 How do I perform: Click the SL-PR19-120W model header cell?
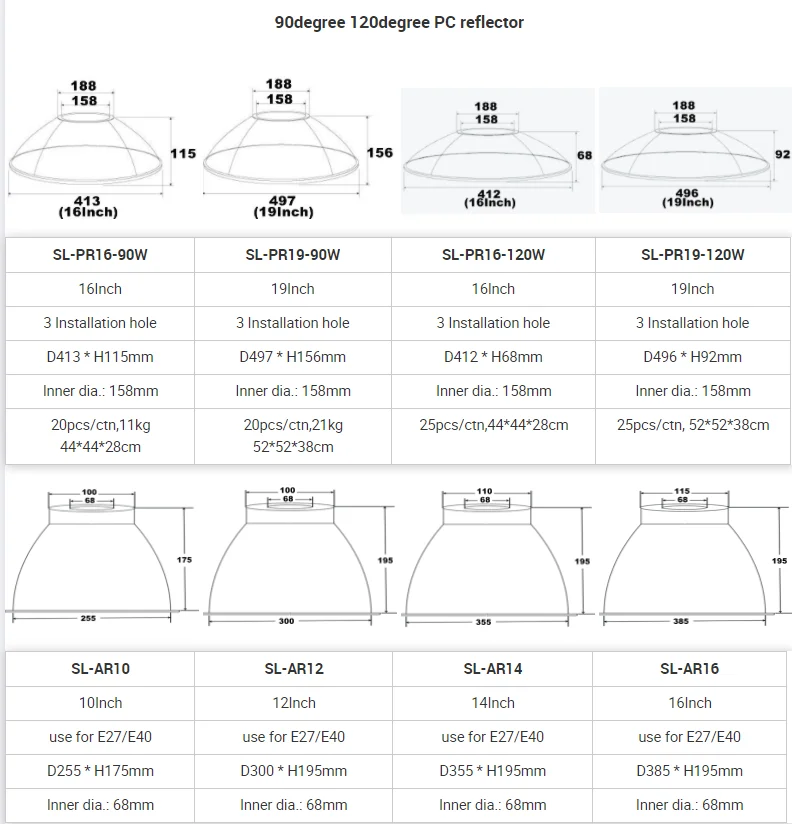(x=693, y=255)
